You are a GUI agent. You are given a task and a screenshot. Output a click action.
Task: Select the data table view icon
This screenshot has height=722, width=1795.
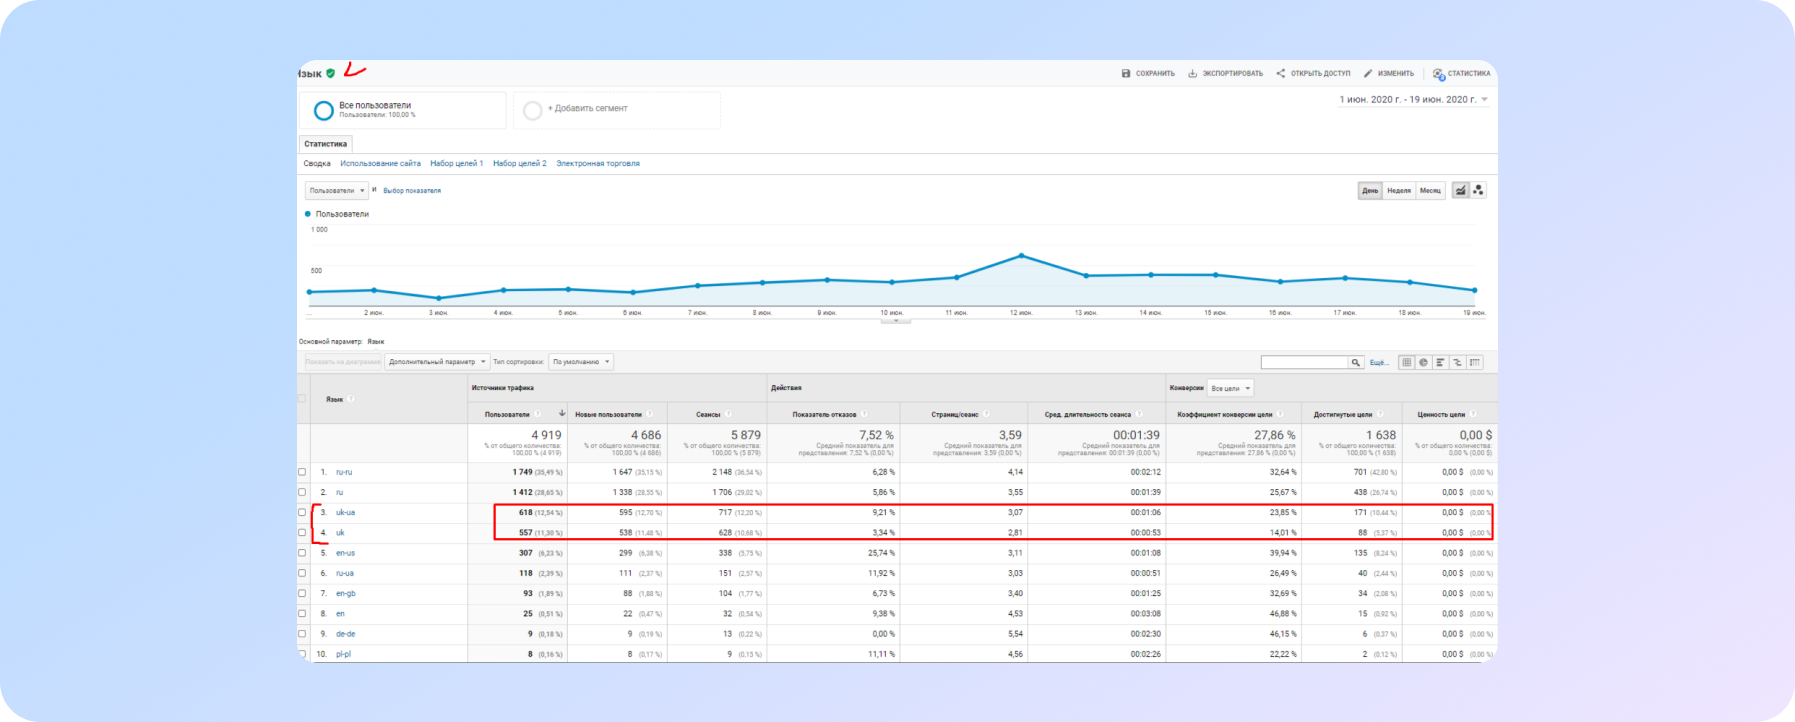[x=1407, y=362]
